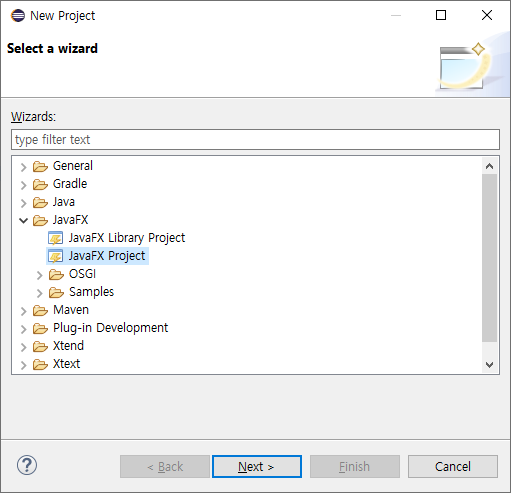The width and height of the screenshot is (511, 493).
Task: Focus the type filter text field
Action: point(255,140)
